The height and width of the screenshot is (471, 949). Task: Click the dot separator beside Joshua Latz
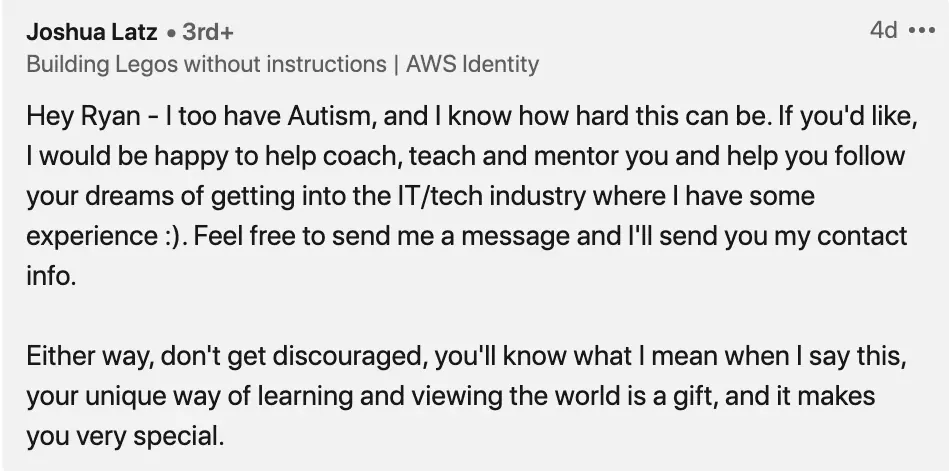171,32
